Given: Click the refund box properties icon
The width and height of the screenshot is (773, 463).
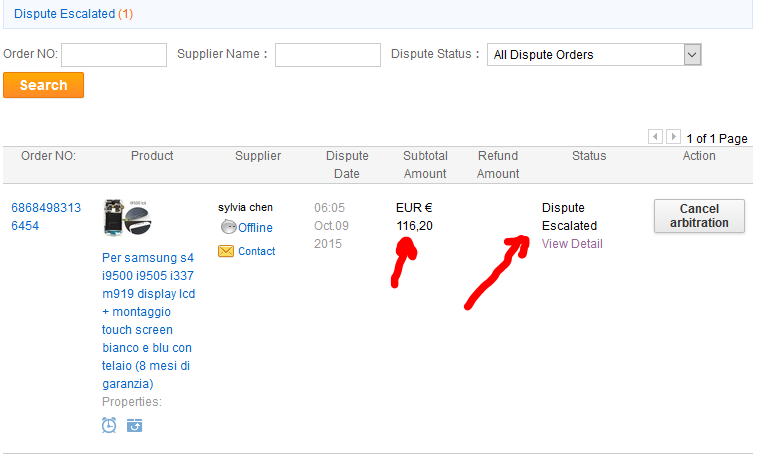Looking at the screenshot, I should pos(135,425).
